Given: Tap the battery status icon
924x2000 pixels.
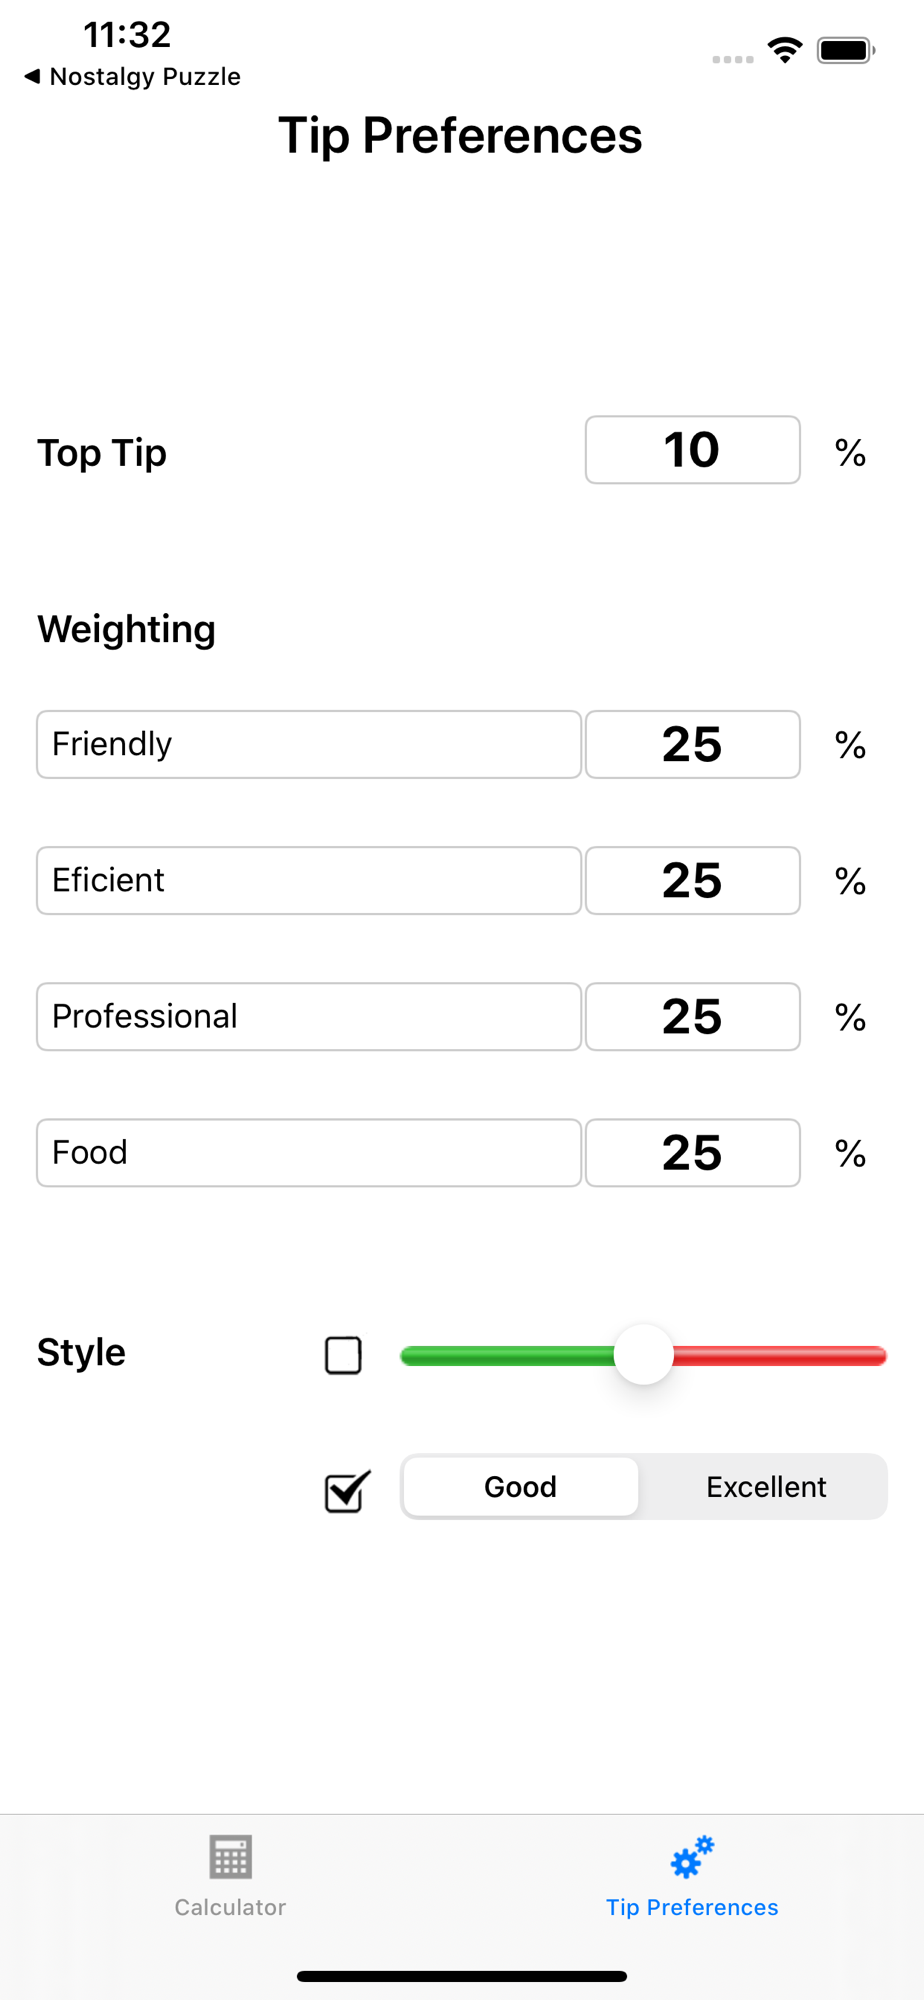Looking at the screenshot, I should click(x=846, y=50).
